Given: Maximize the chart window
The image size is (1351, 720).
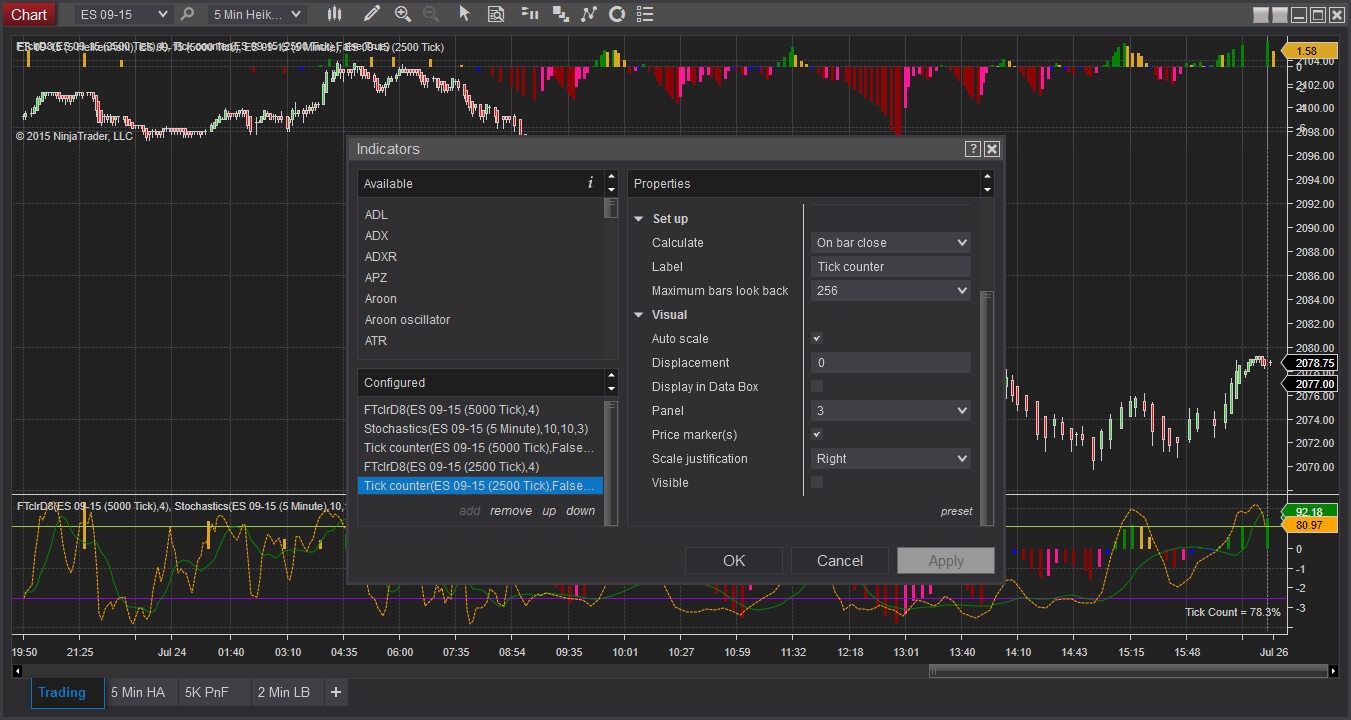Looking at the screenshot, I should point(1318,15).
